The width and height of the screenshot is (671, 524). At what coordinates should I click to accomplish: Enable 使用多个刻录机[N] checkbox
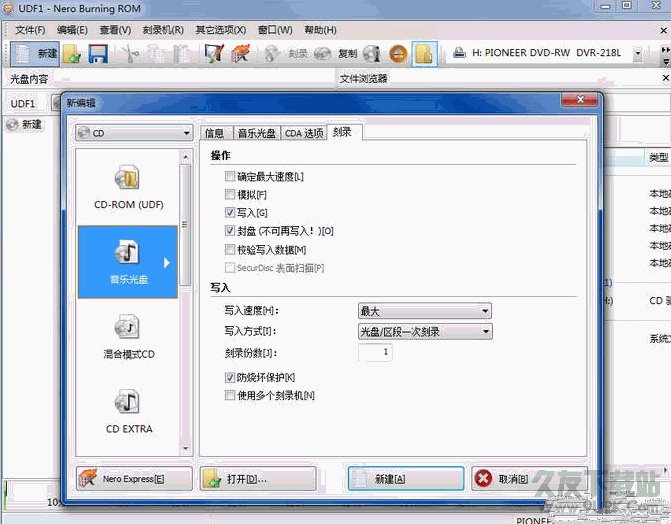230,395
